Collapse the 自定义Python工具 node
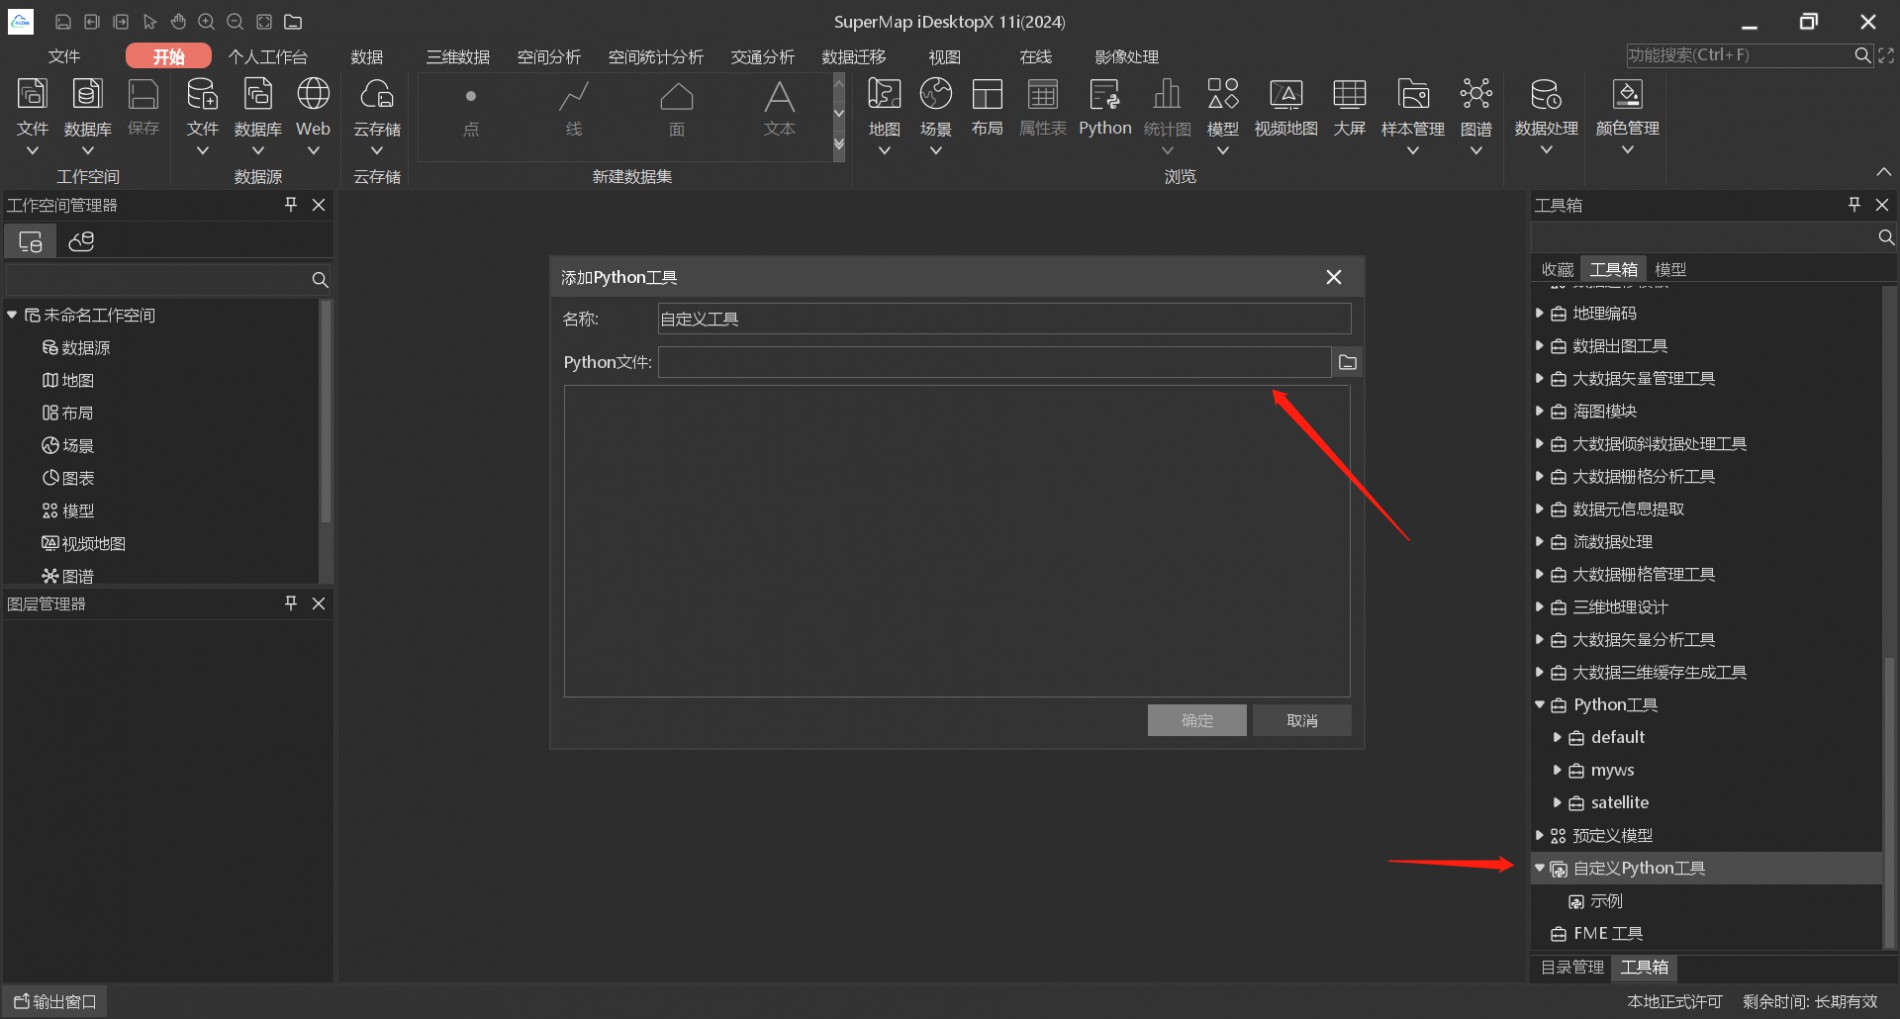The width and height of the screenshot is (1900, 1019). [1540, 868]
